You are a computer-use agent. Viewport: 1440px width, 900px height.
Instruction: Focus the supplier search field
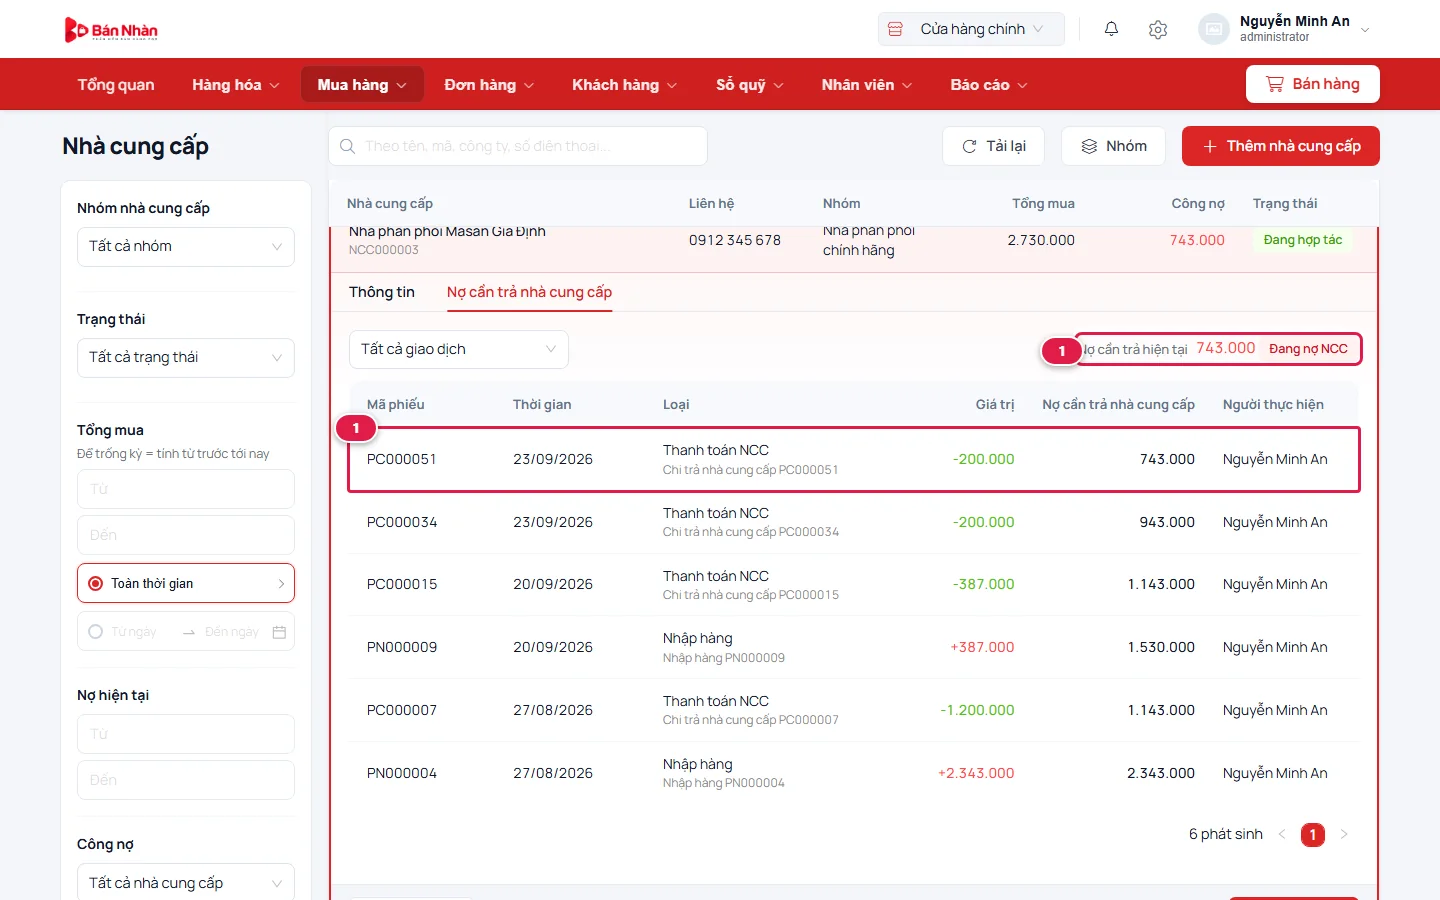pyautogui.click(x=518, y=146)
